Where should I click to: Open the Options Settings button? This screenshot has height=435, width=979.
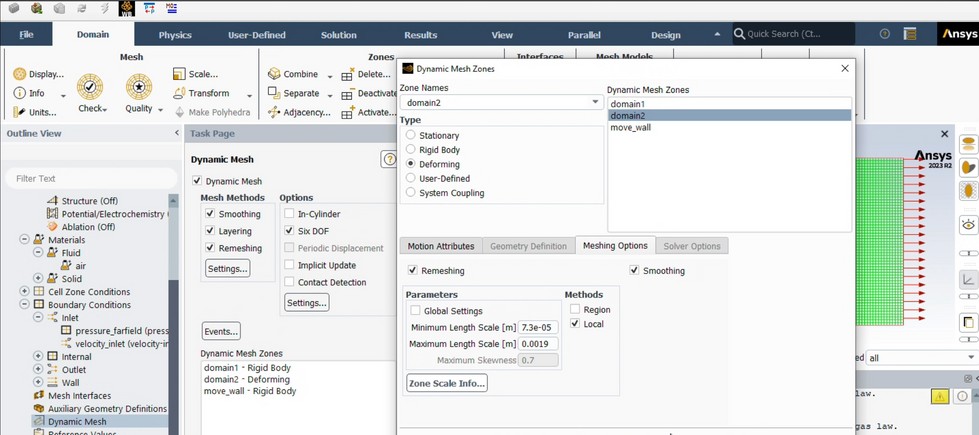pyautogui.click(x=307, y=303)
